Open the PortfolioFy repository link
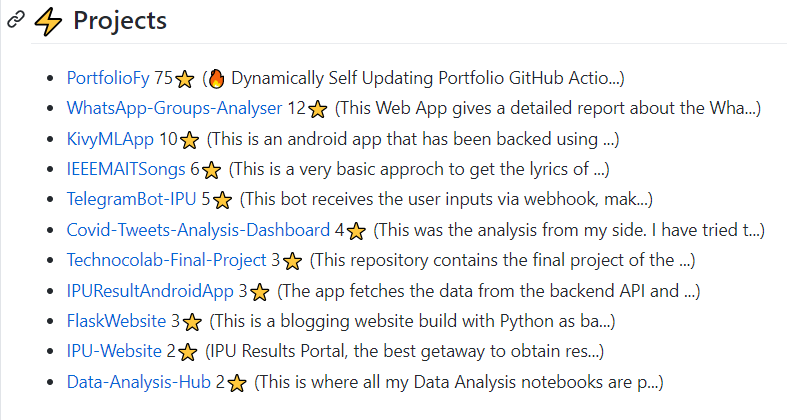Viewport: 787px width, 420px height. [108, 78]
